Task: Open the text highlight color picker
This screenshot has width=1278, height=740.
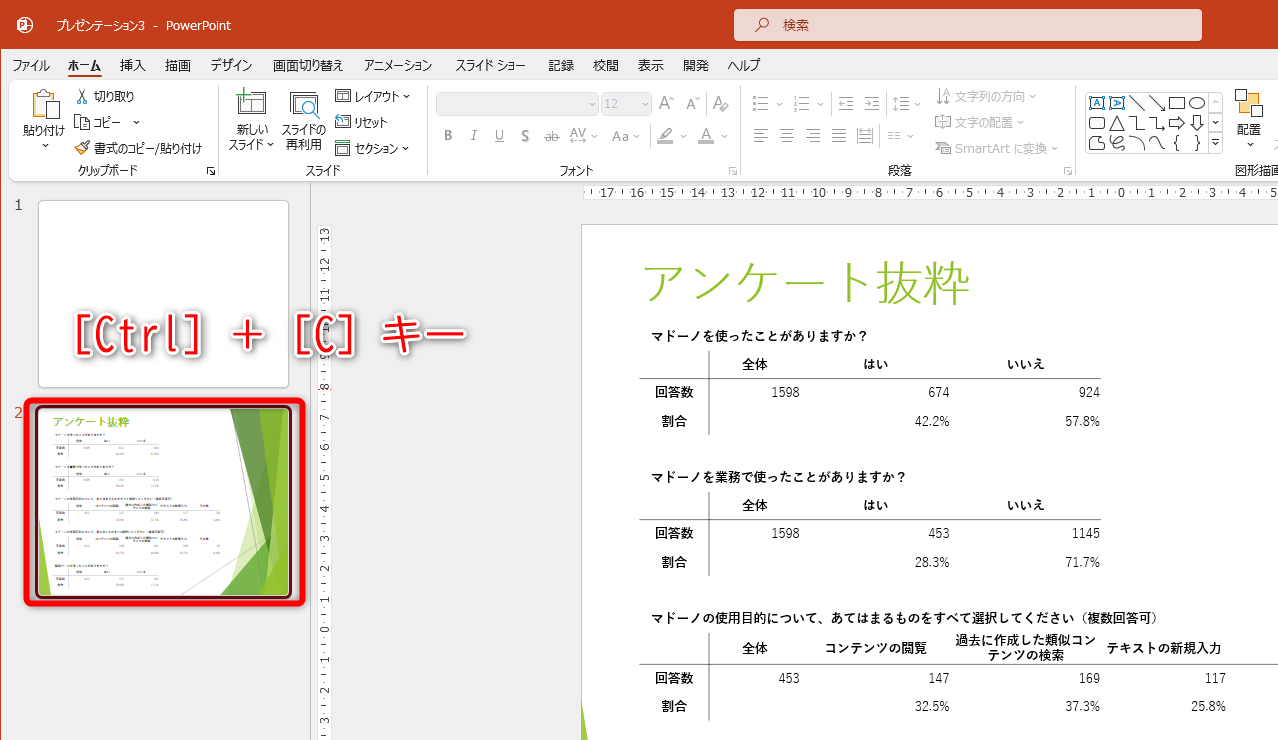Action: (x=667, y=136)
